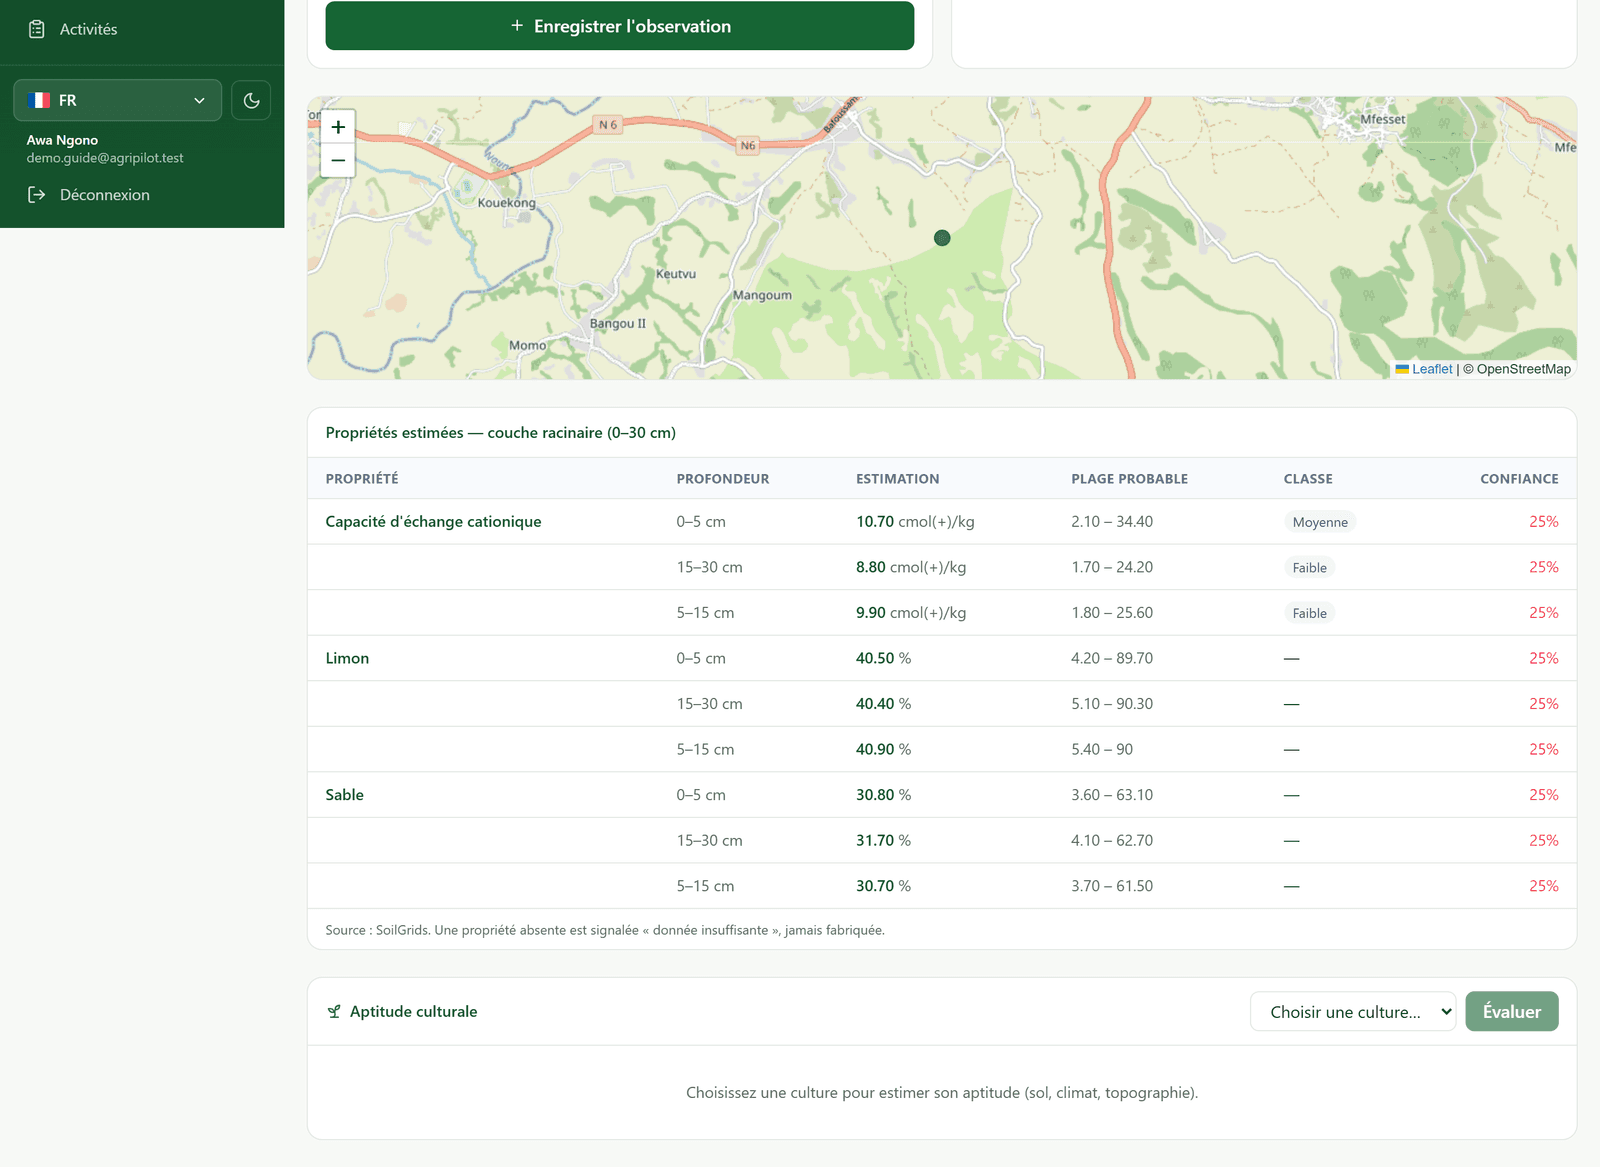Open the FR language dropdown
Viewport: 1600px width, 1167px height.
(117, 100)
